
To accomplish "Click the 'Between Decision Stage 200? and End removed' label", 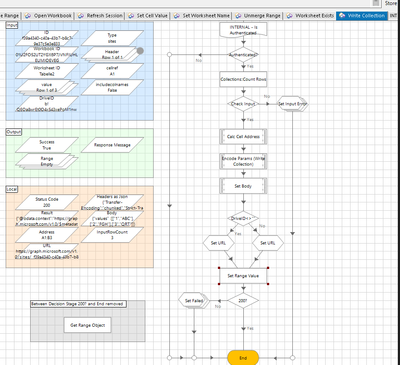I will tap(78, 304).
